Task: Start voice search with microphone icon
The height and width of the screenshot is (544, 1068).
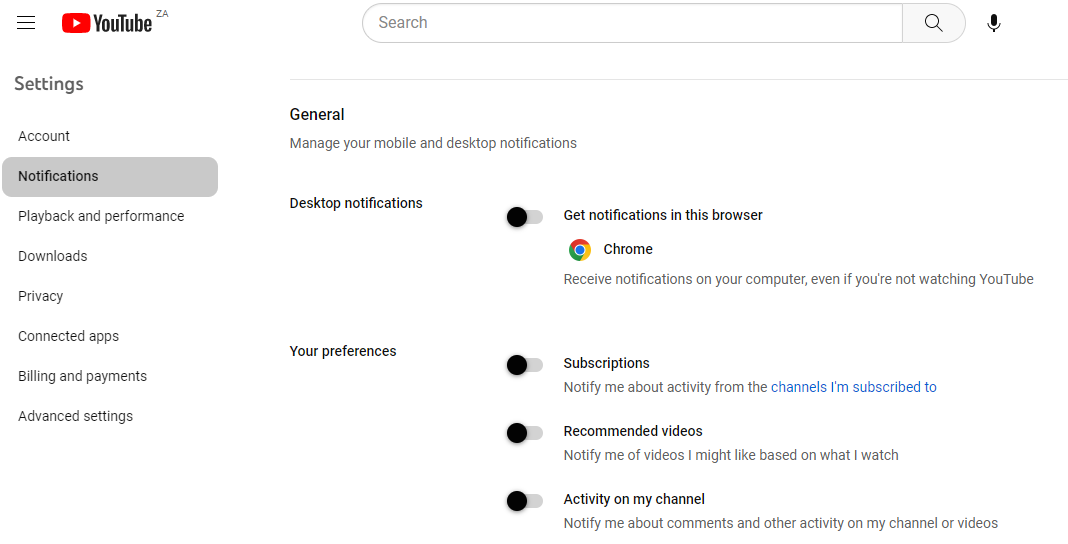Action: (x=994, y=23)
